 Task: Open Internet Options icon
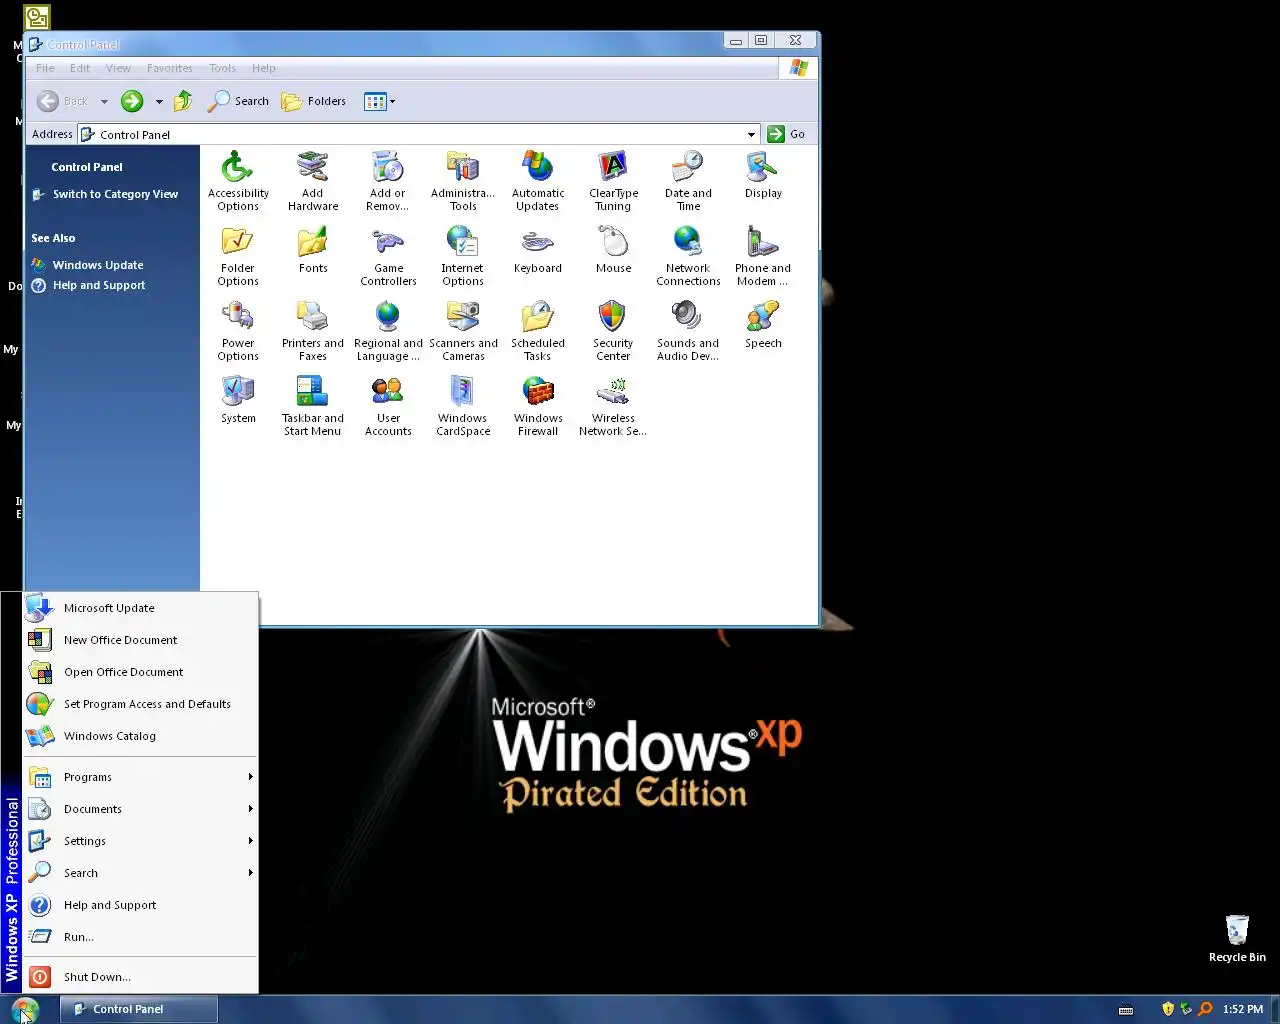coord(463,256)
